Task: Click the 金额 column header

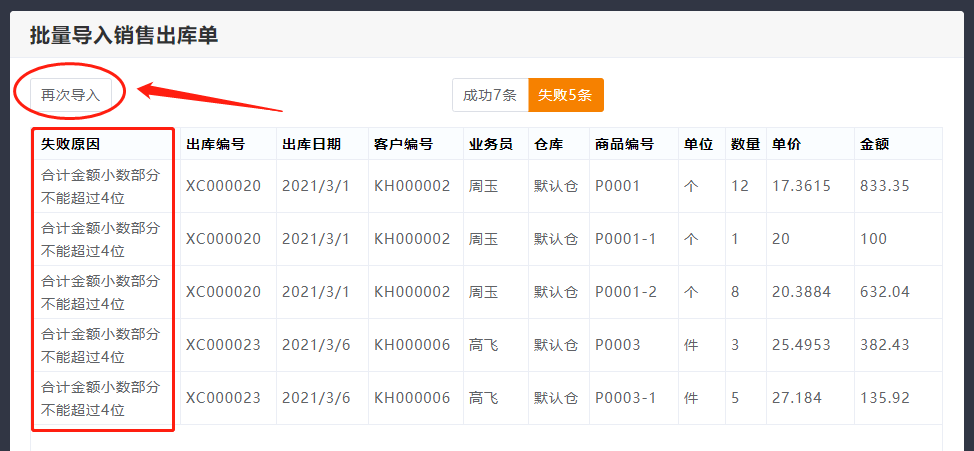Action: click(874, 144)
